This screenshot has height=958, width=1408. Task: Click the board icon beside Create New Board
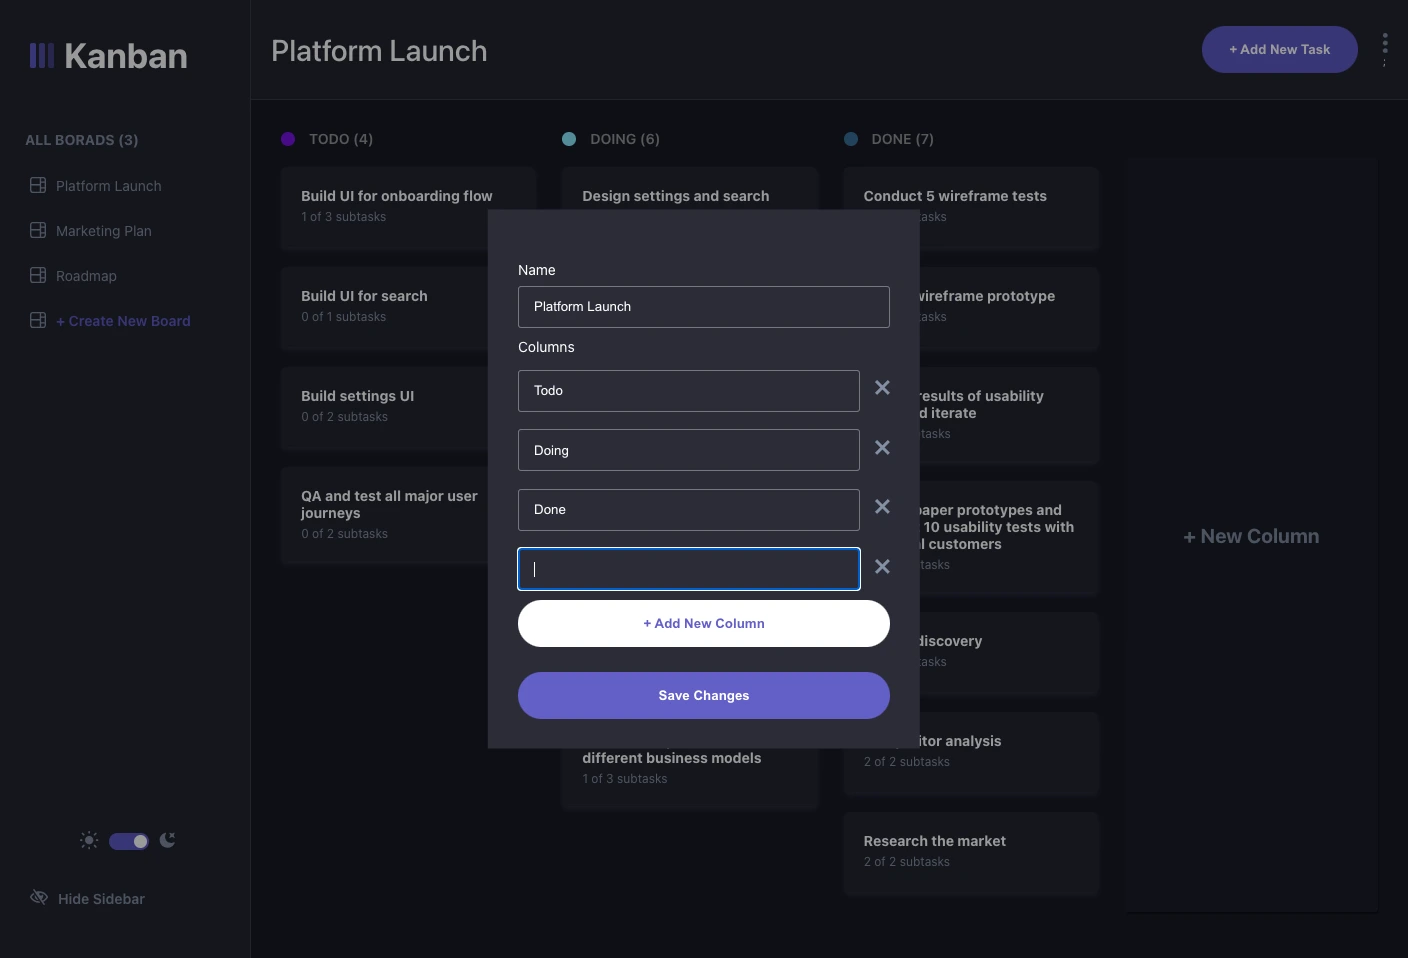(38, 320)
